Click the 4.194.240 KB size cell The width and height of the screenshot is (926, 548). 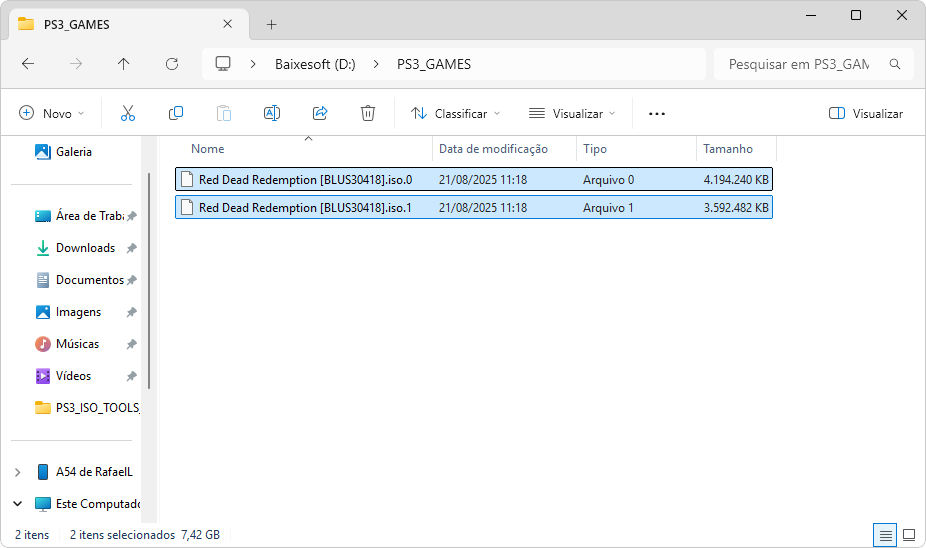coord(736,180)
